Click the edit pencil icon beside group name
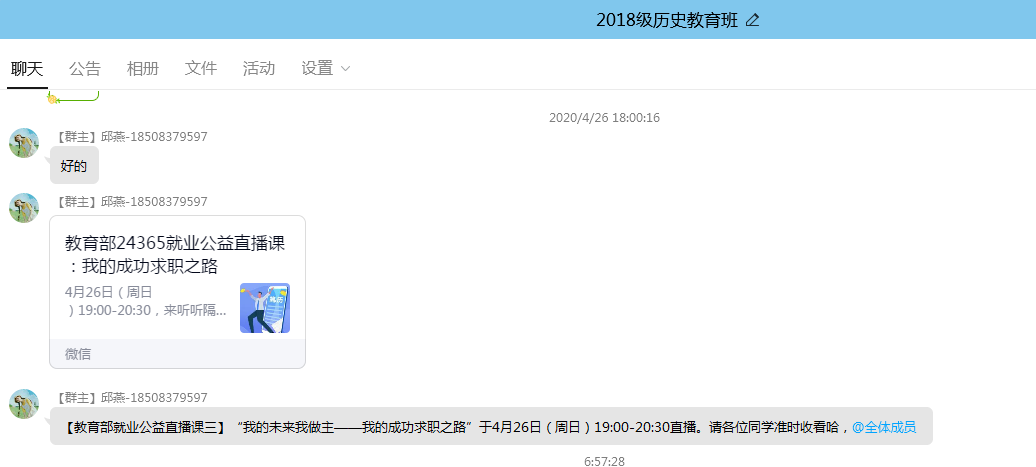 [x=752, y=20]
